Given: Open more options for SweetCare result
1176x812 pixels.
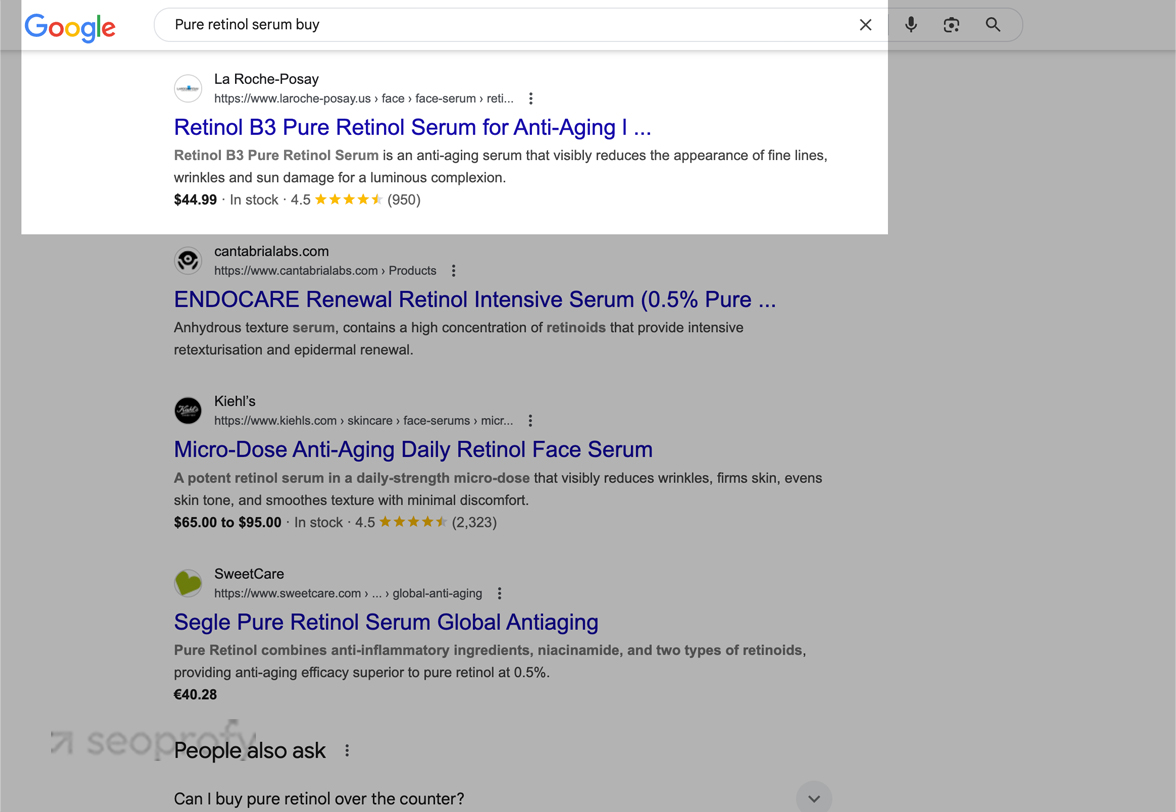Looking at the screenshot, I should [x=500, y=593].
